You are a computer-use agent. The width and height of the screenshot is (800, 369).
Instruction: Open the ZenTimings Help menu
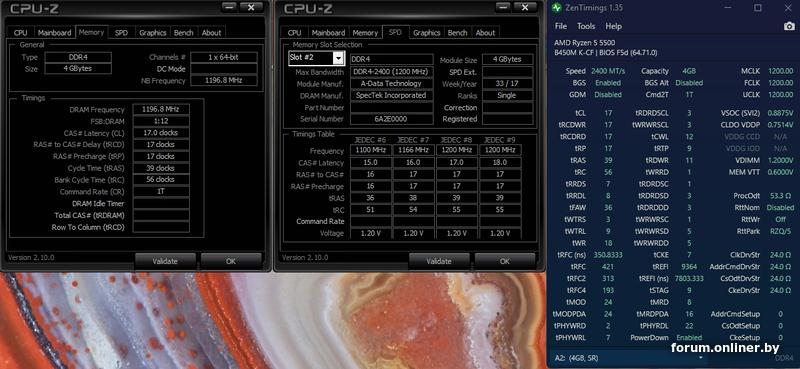pos(613,26)
